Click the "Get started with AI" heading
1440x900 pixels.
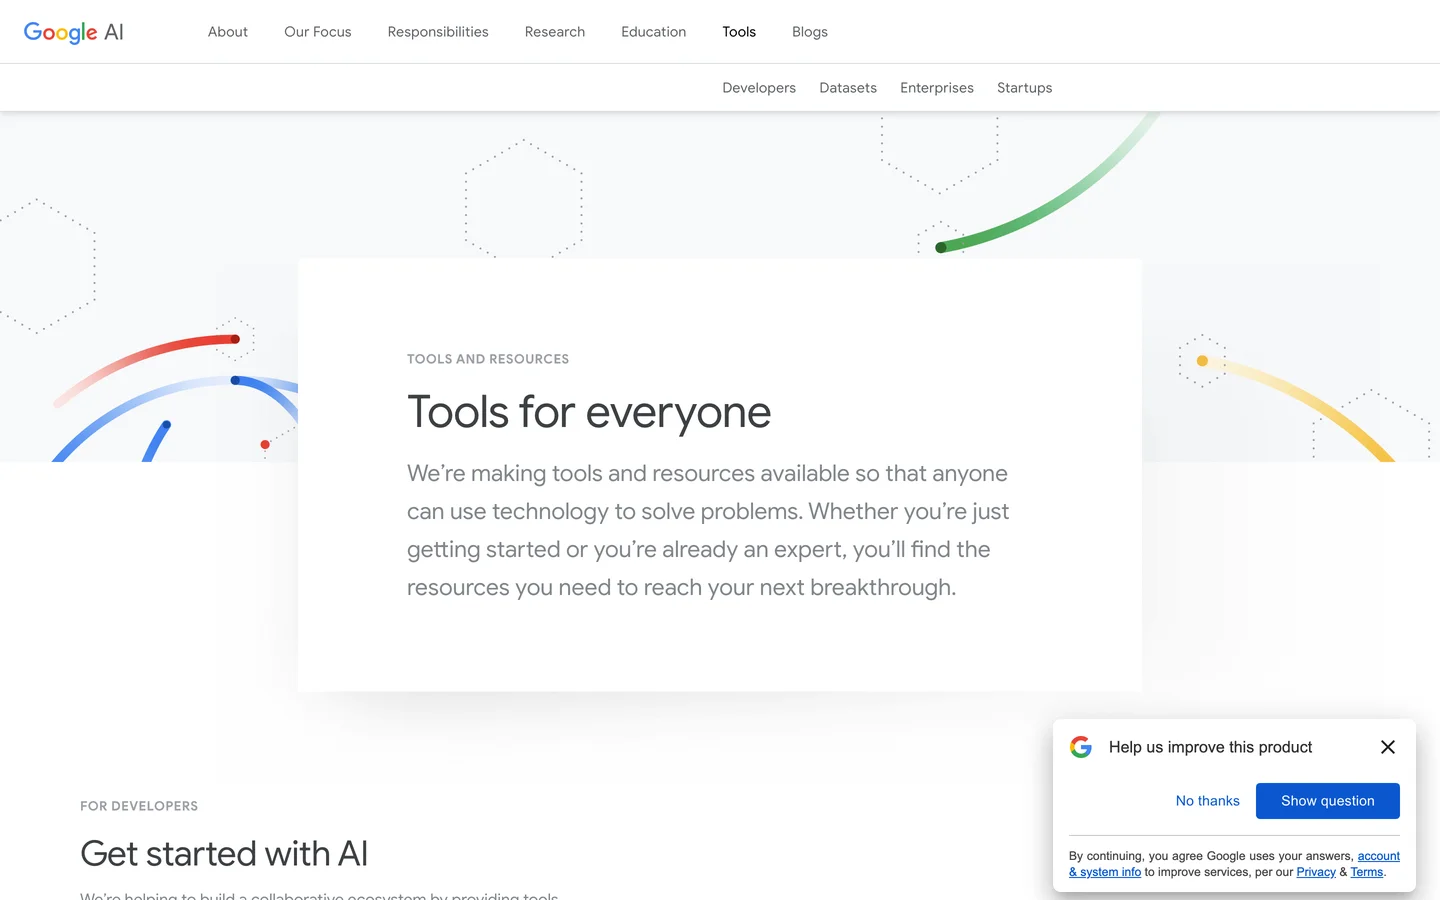pyautogui.click(x=224, y=854)
